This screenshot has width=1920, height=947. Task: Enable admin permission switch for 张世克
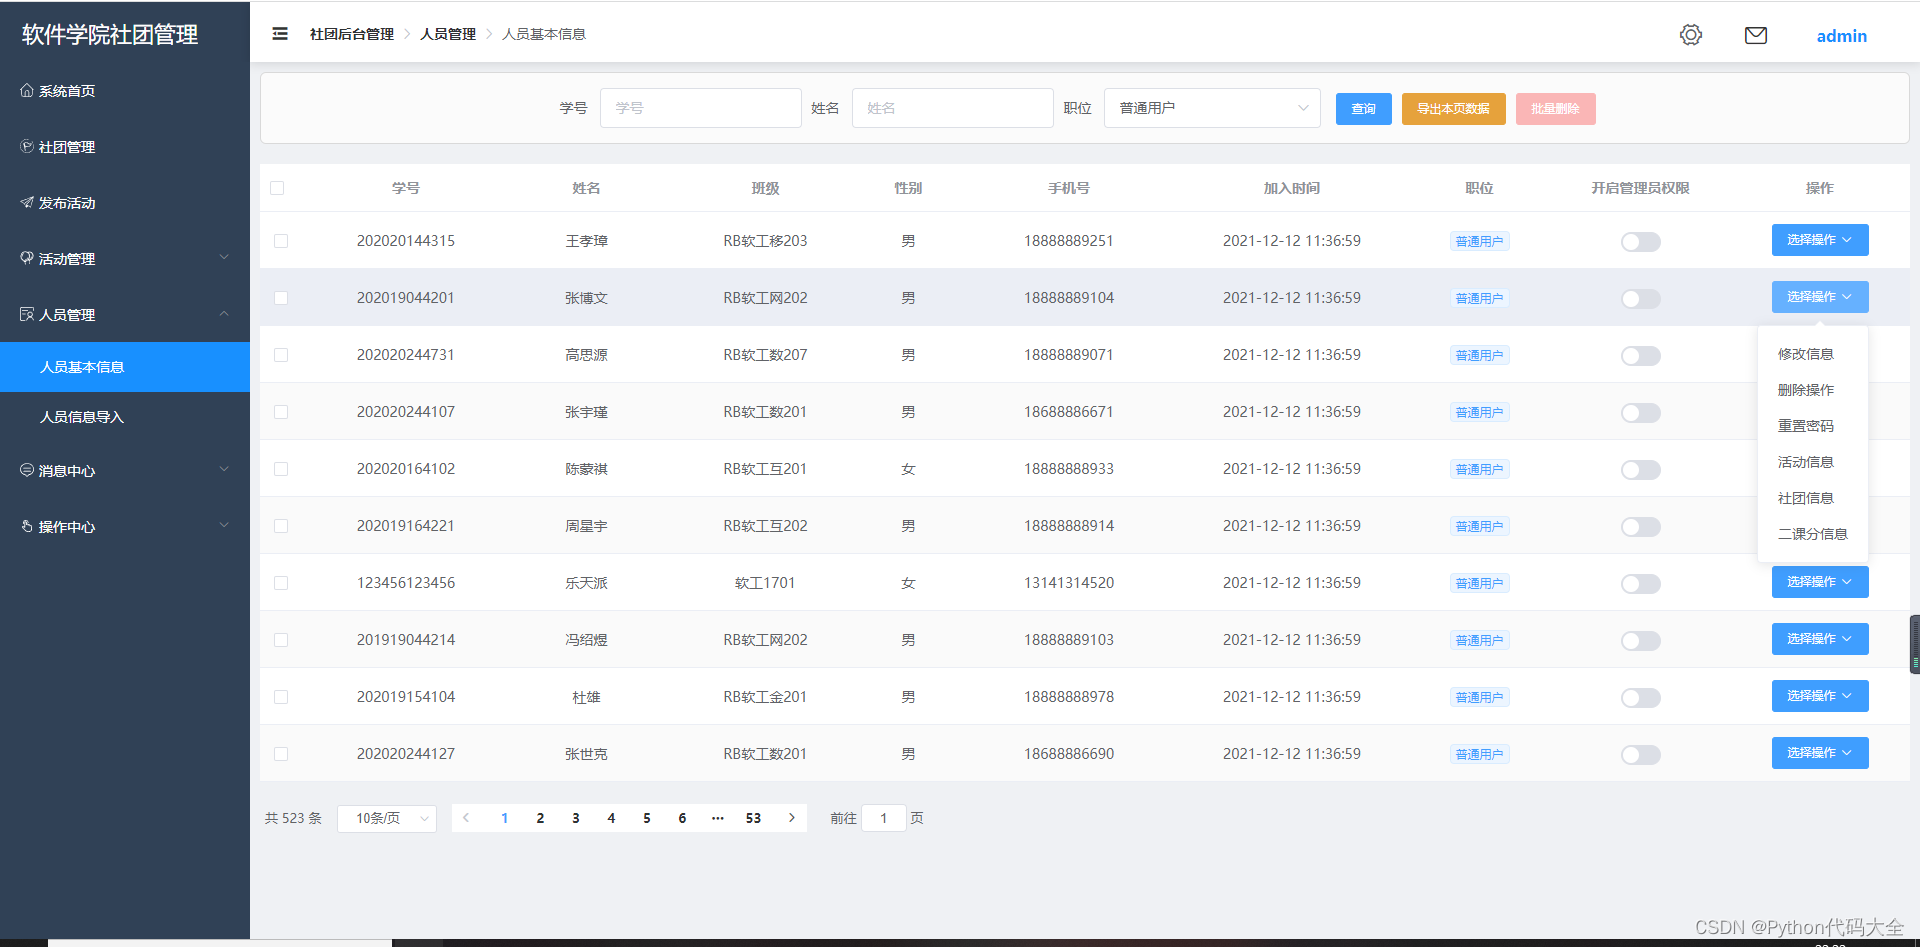pyautogui.click(x=1641, y=755)
